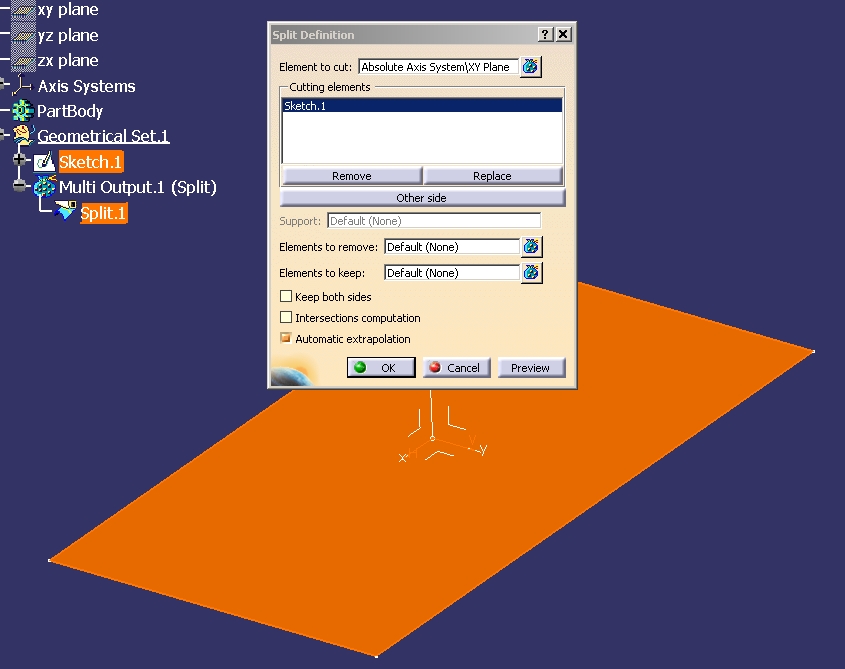Image resolution: width=845 pixels, height=669 pixels.
Task: Enable Keep both sides checkbox
Action: [x=286, y=296]
